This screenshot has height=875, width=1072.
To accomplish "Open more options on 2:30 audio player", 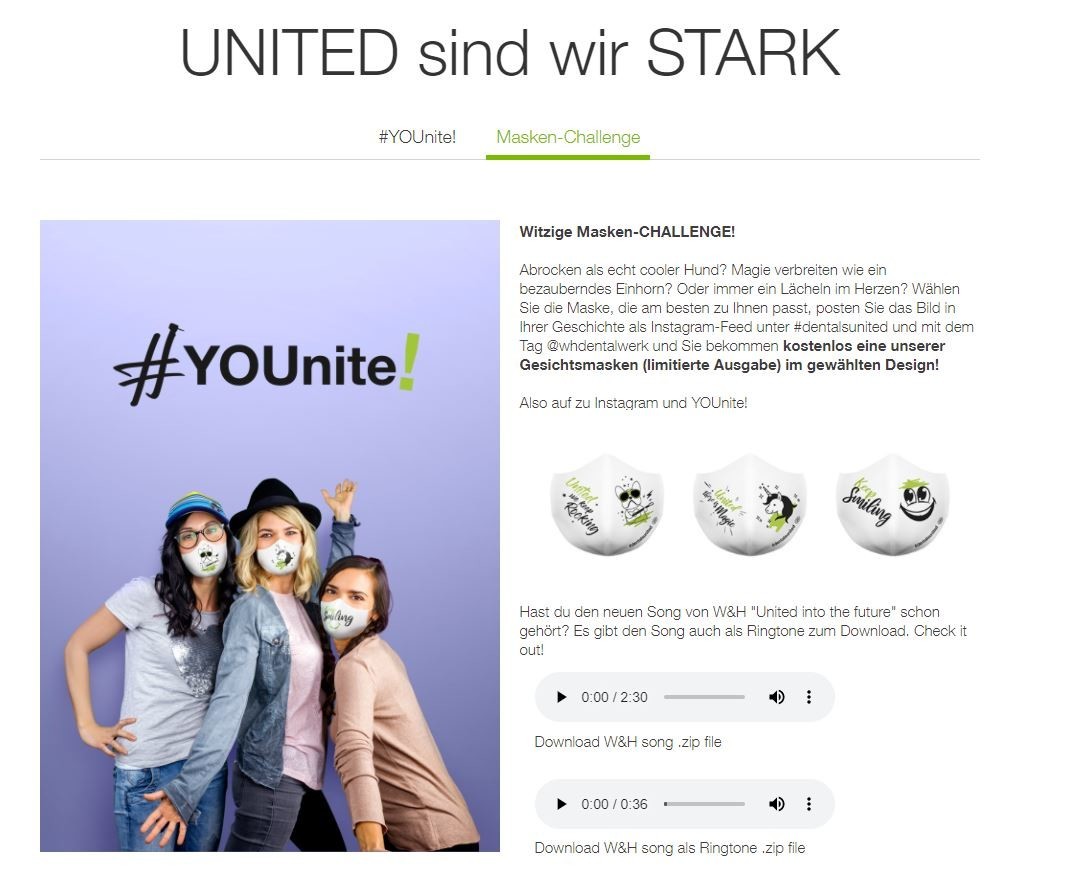I will (809, 697).
